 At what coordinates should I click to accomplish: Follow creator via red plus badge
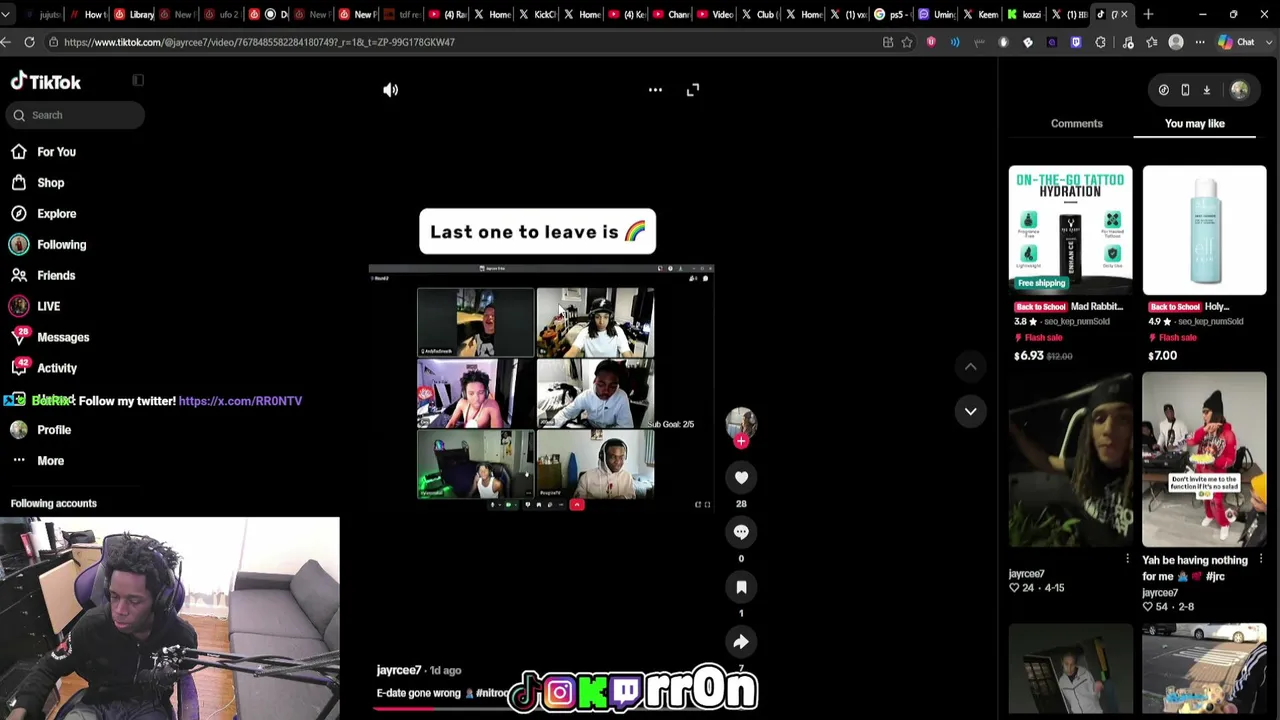pyautogui.click(x=741, y=441)
